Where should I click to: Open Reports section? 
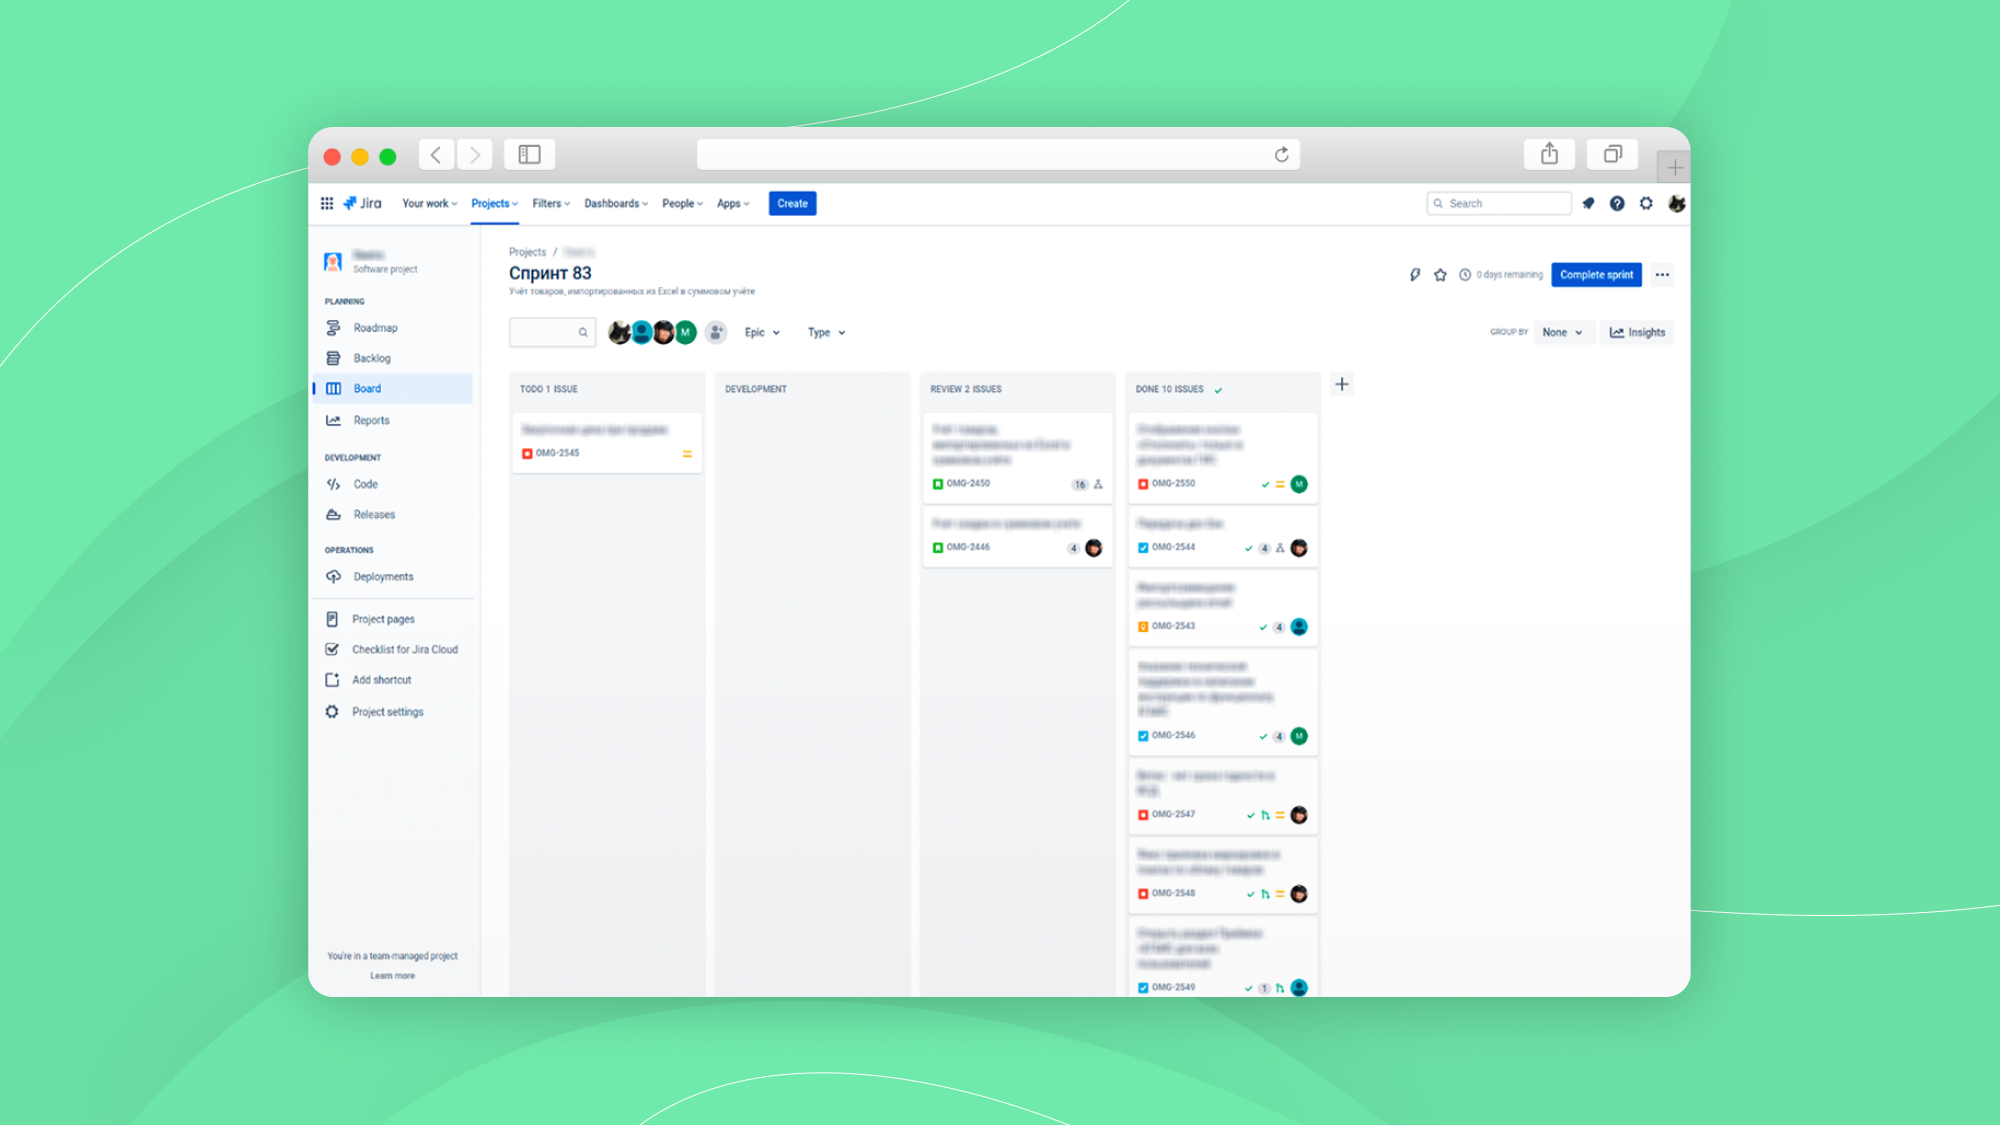[370, 419]
